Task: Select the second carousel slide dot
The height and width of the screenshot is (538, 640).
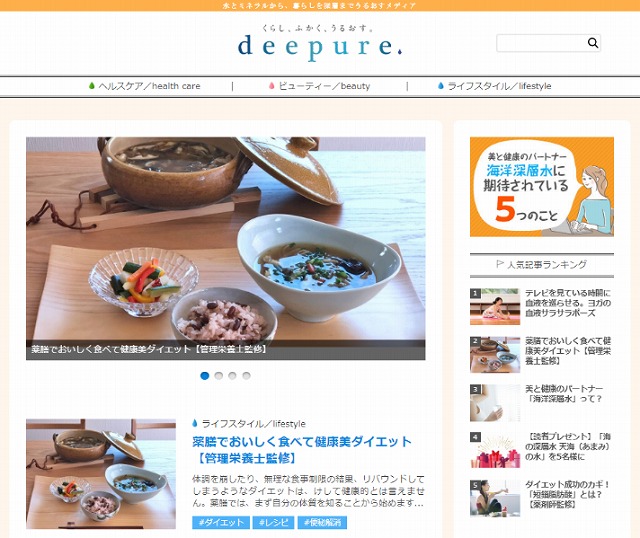Action: [219, 376]
